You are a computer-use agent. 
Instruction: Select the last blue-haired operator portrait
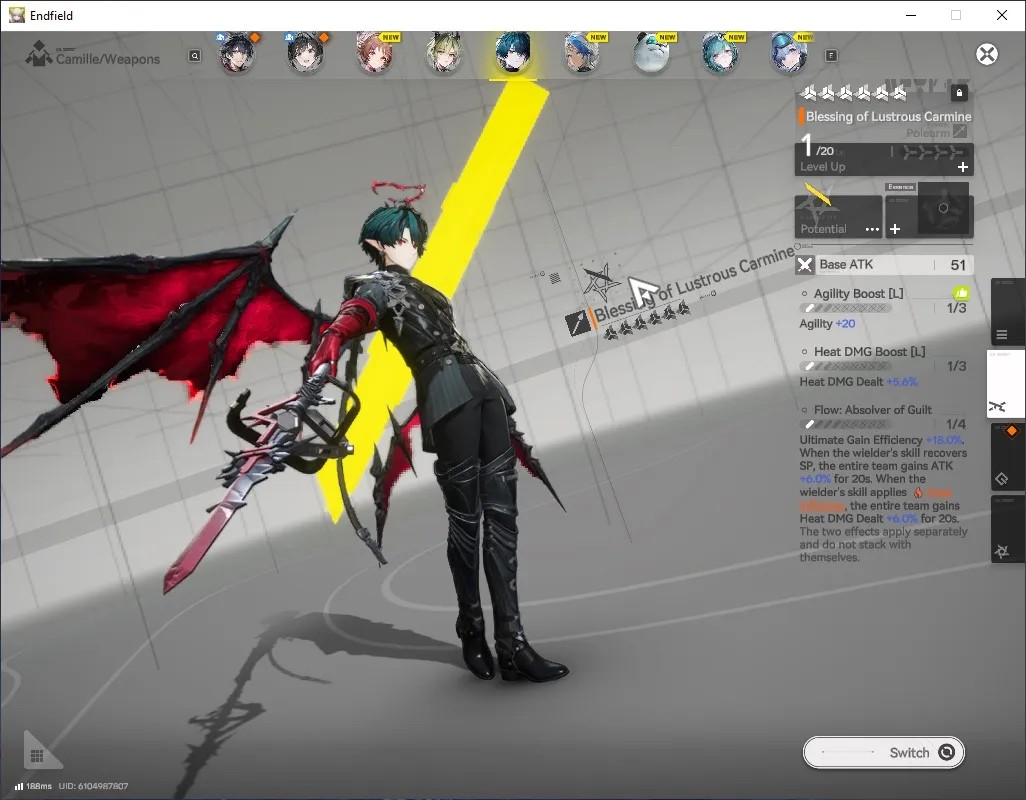click(789, 53)
